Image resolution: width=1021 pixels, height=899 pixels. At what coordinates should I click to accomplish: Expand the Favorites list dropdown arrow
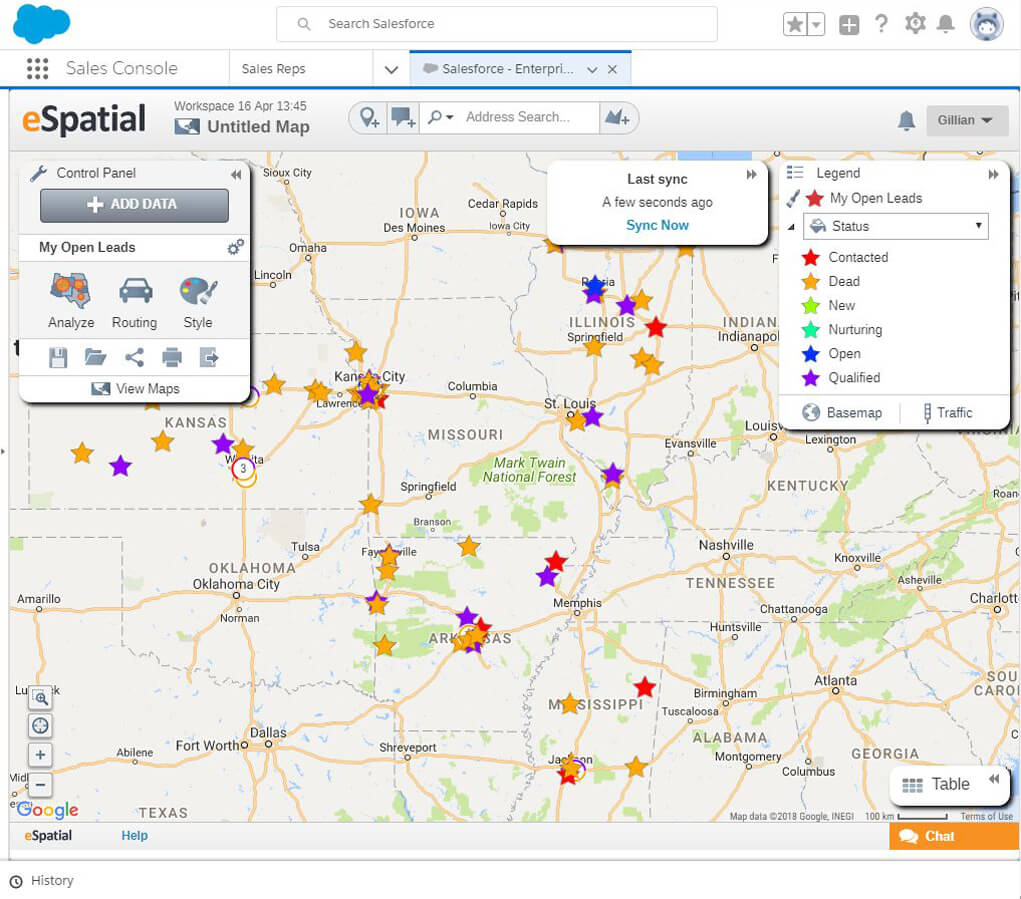click(x=816, y=25)
